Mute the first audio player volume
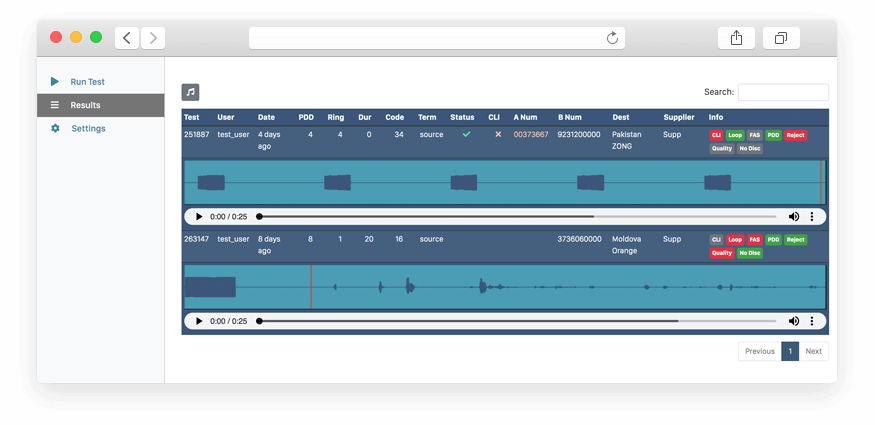Image resolution: width=875 pixels, height=425 pixels. pyautogui.click(x=794, y=217)
